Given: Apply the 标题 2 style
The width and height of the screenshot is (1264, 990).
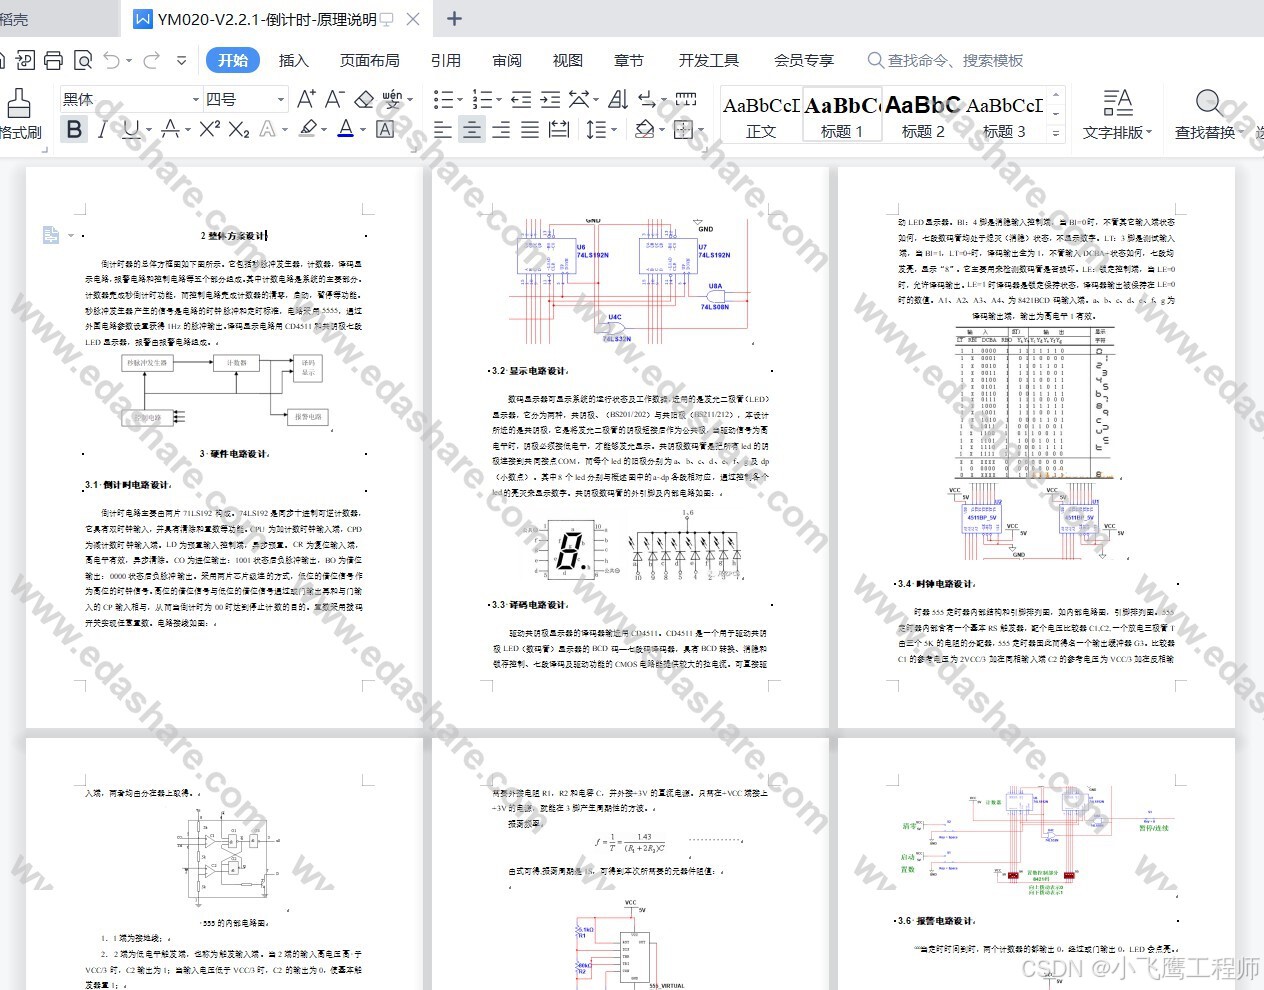Looking at the screenshot, I should pyautogui.click(x=923, y=116).
